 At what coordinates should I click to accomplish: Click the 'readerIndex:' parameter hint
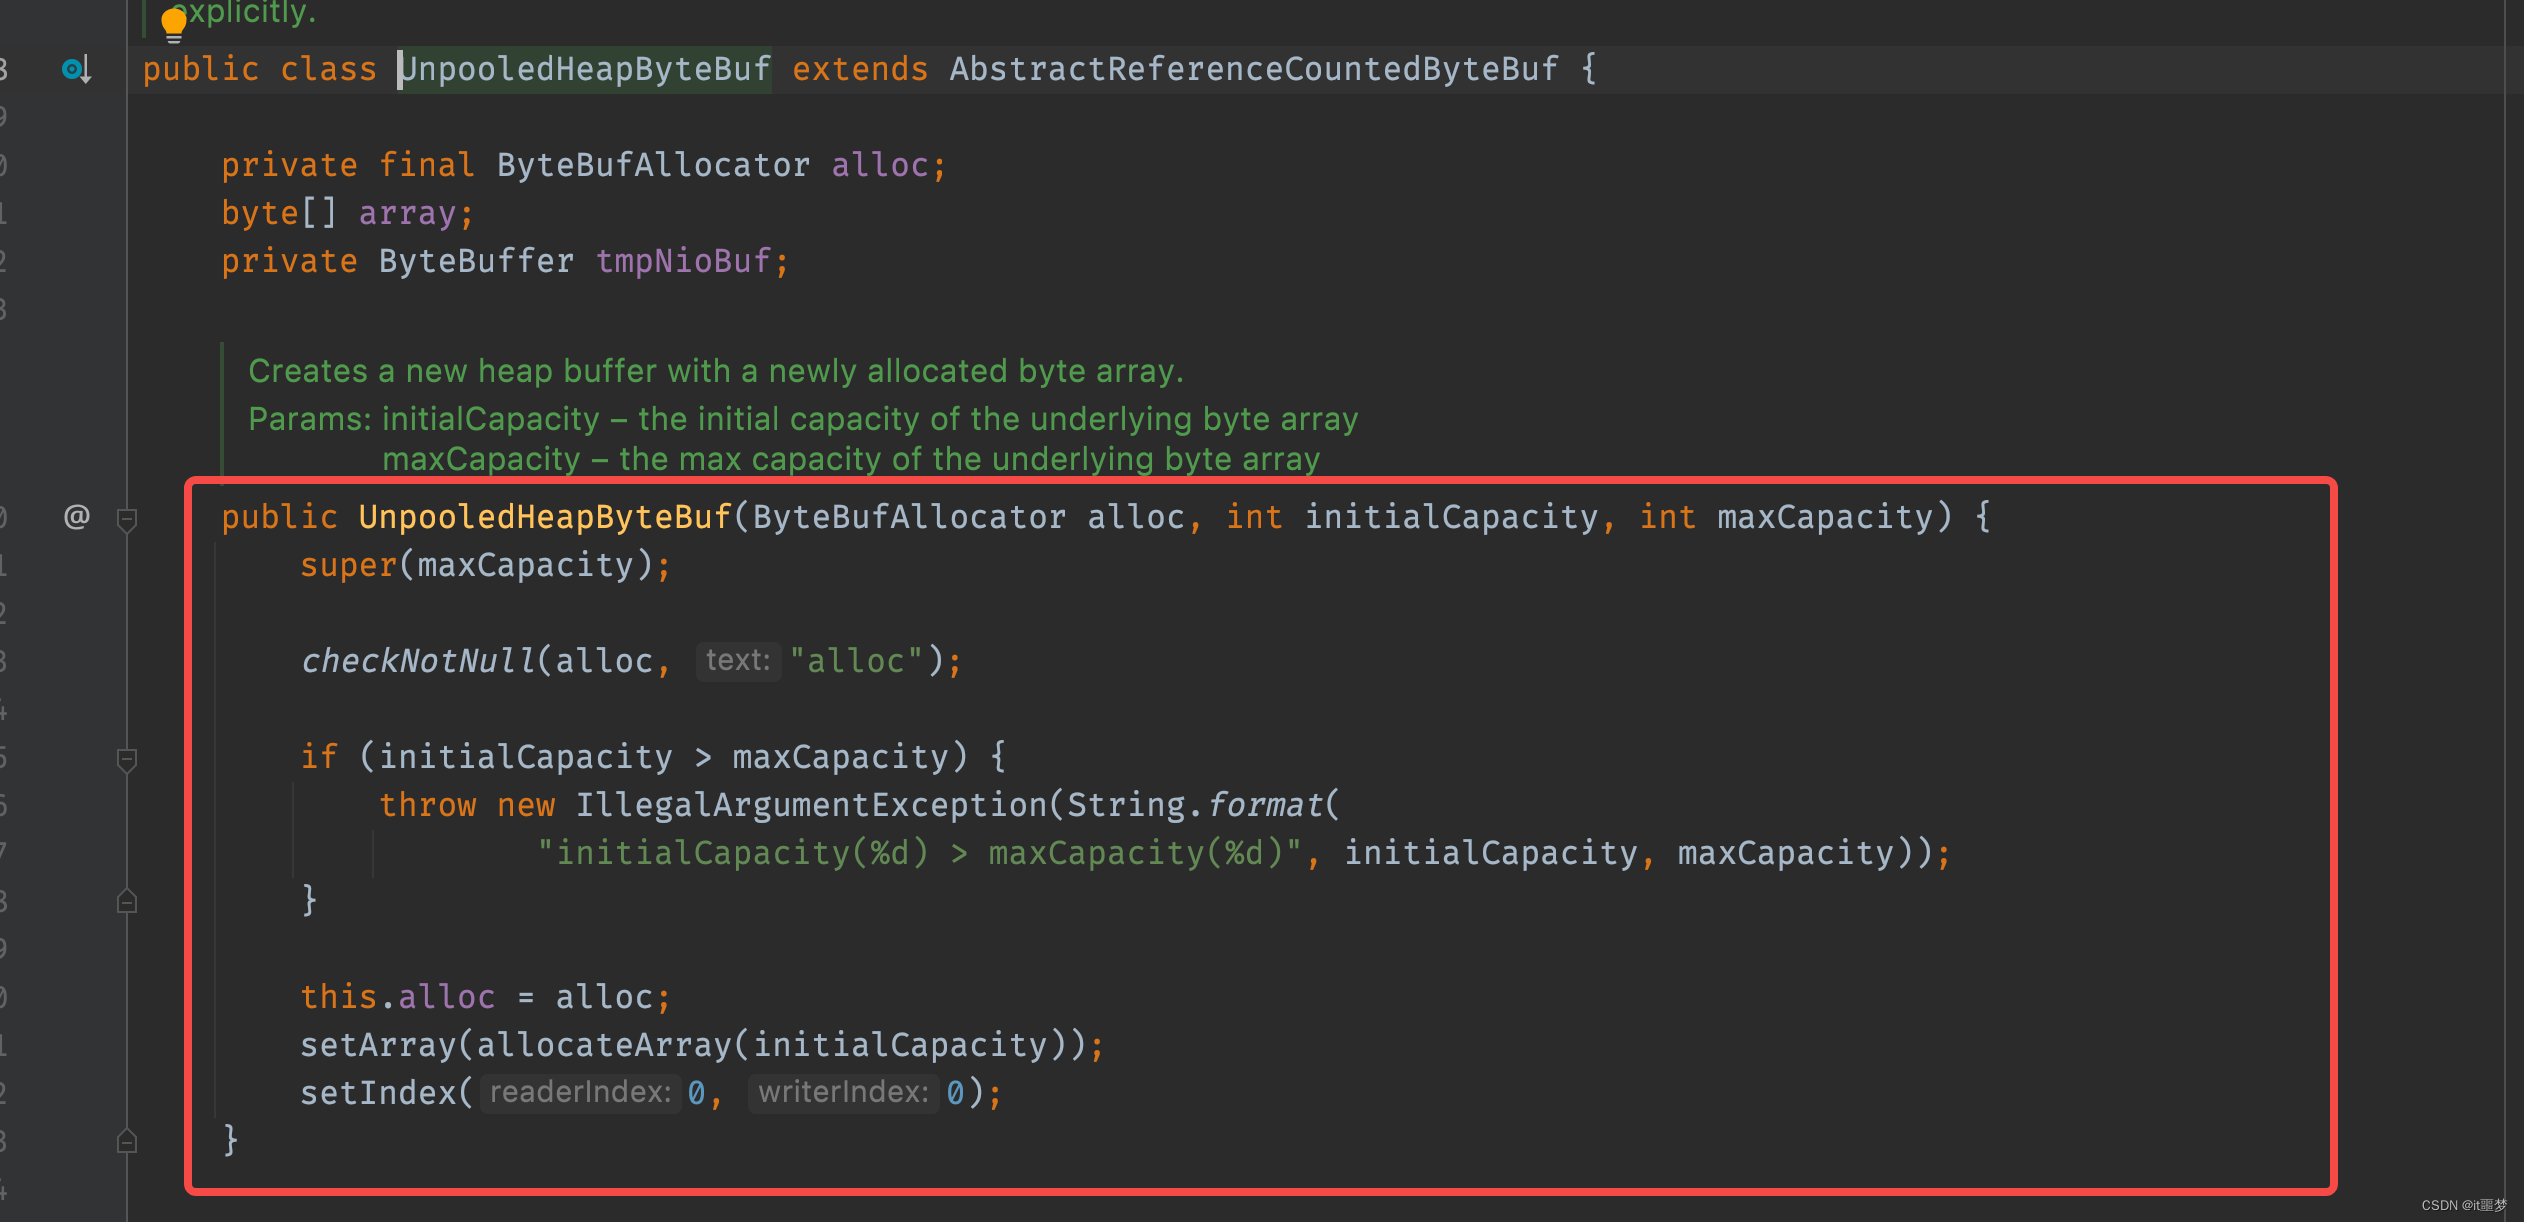[x=580, y=1092]
